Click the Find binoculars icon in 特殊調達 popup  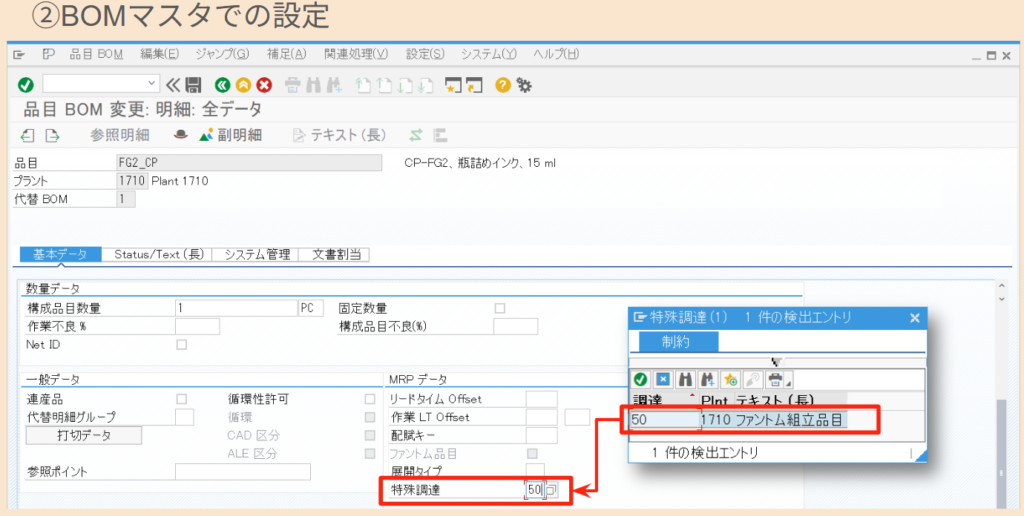(684, 379)
